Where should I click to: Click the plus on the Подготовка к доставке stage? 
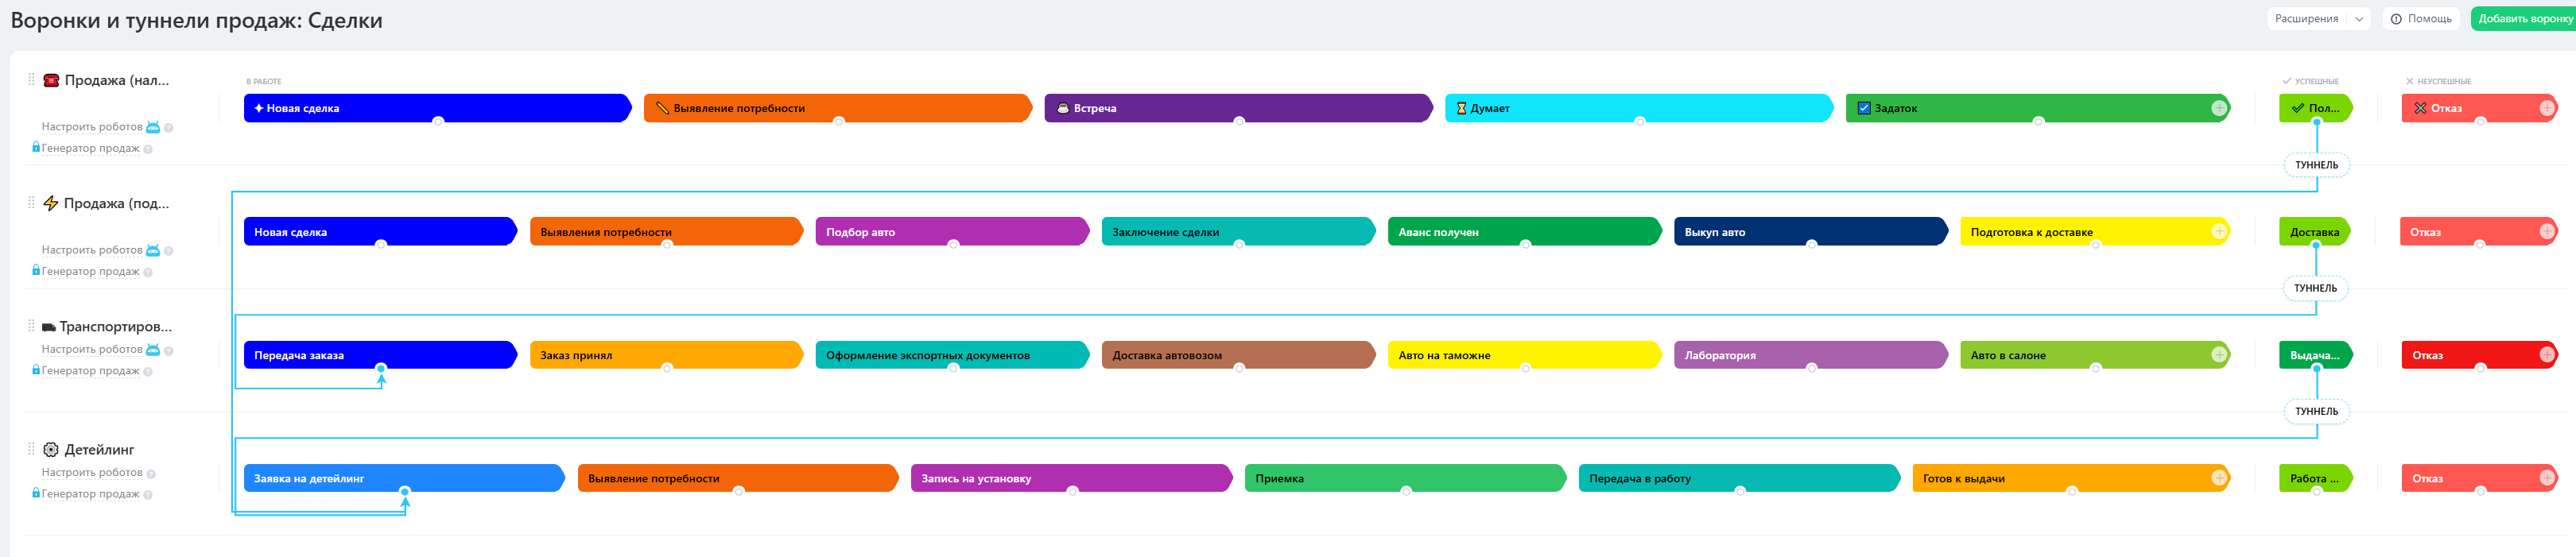[x=2219, y=231]
